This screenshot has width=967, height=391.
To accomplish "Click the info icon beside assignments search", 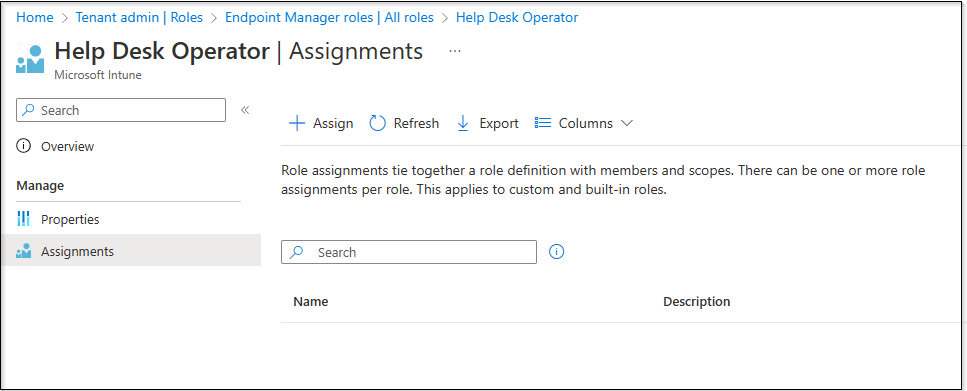I will (x=557, y=252).
